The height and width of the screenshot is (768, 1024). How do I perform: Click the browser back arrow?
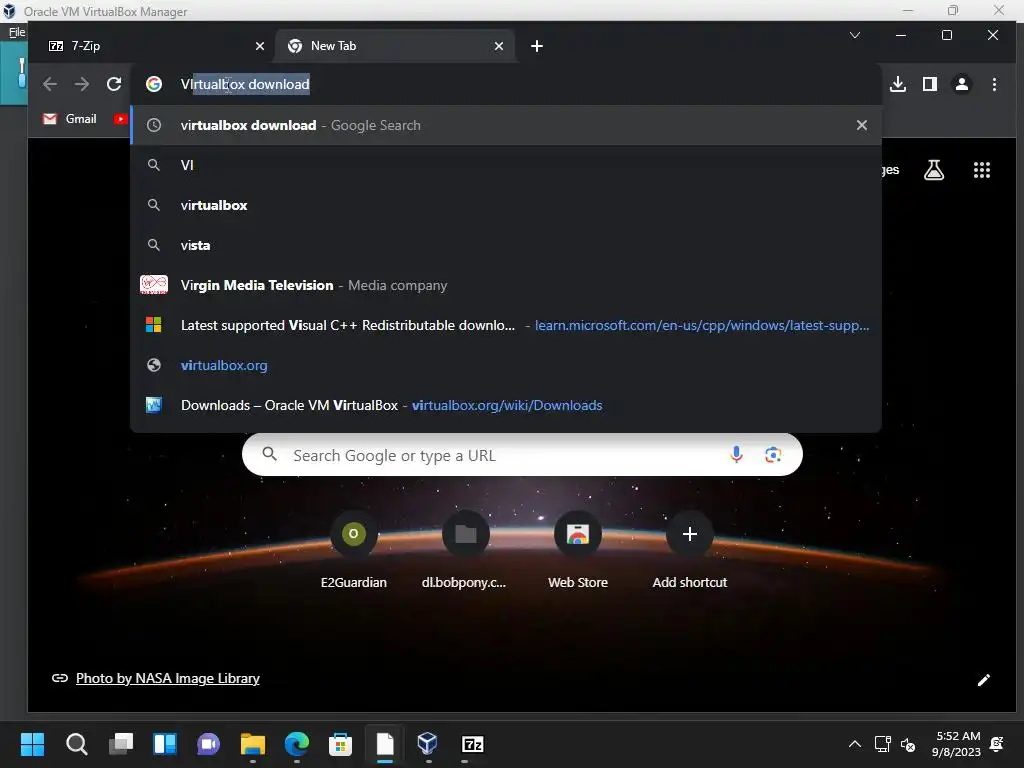[x=50, y=84]
